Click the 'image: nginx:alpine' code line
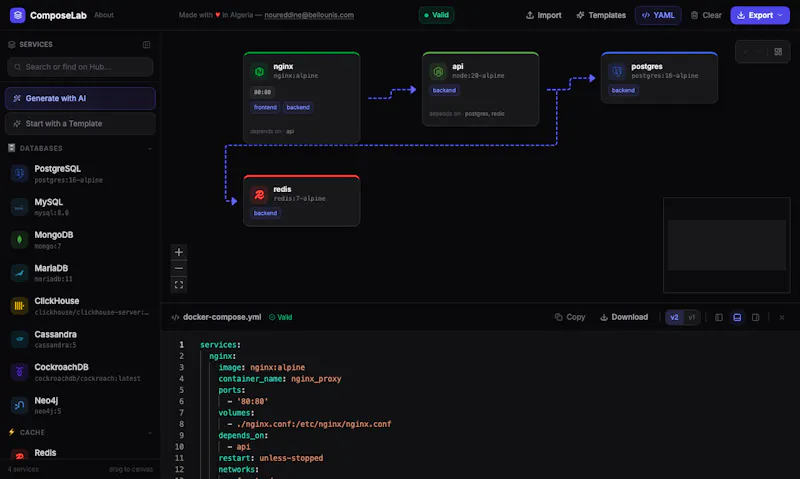The width and height of the screenshot is (800, 479). (262, 367)
